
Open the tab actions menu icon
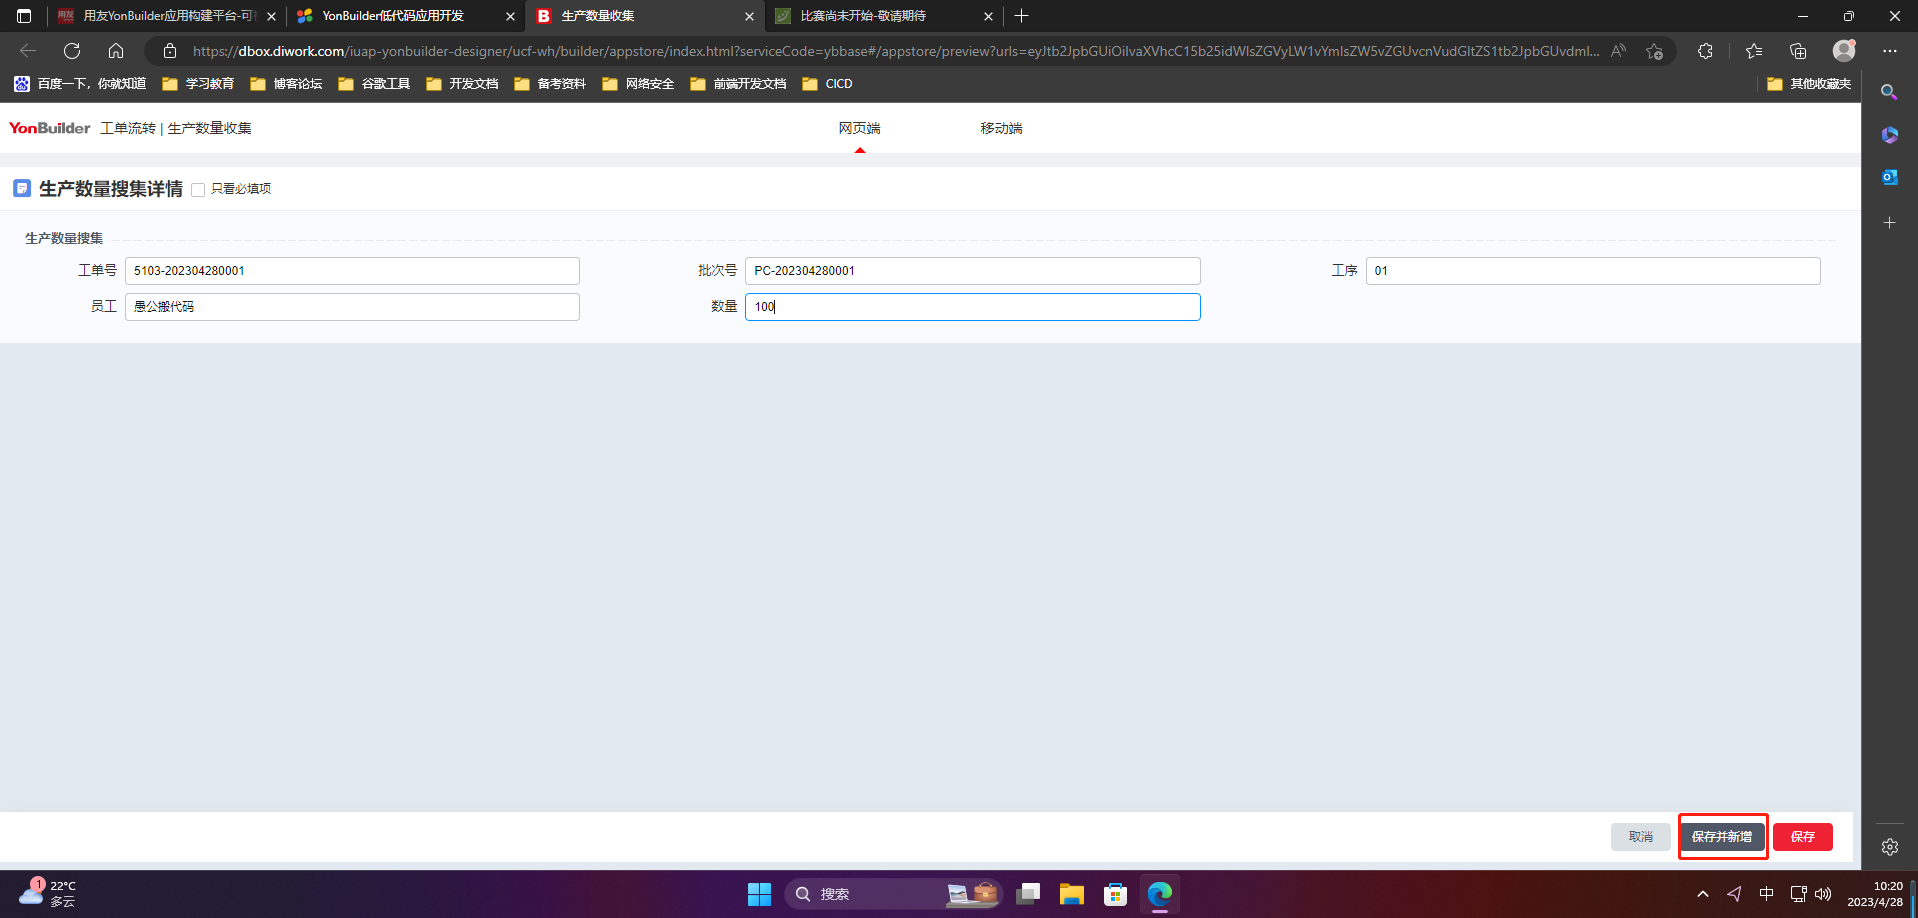(x=24, y=16)
